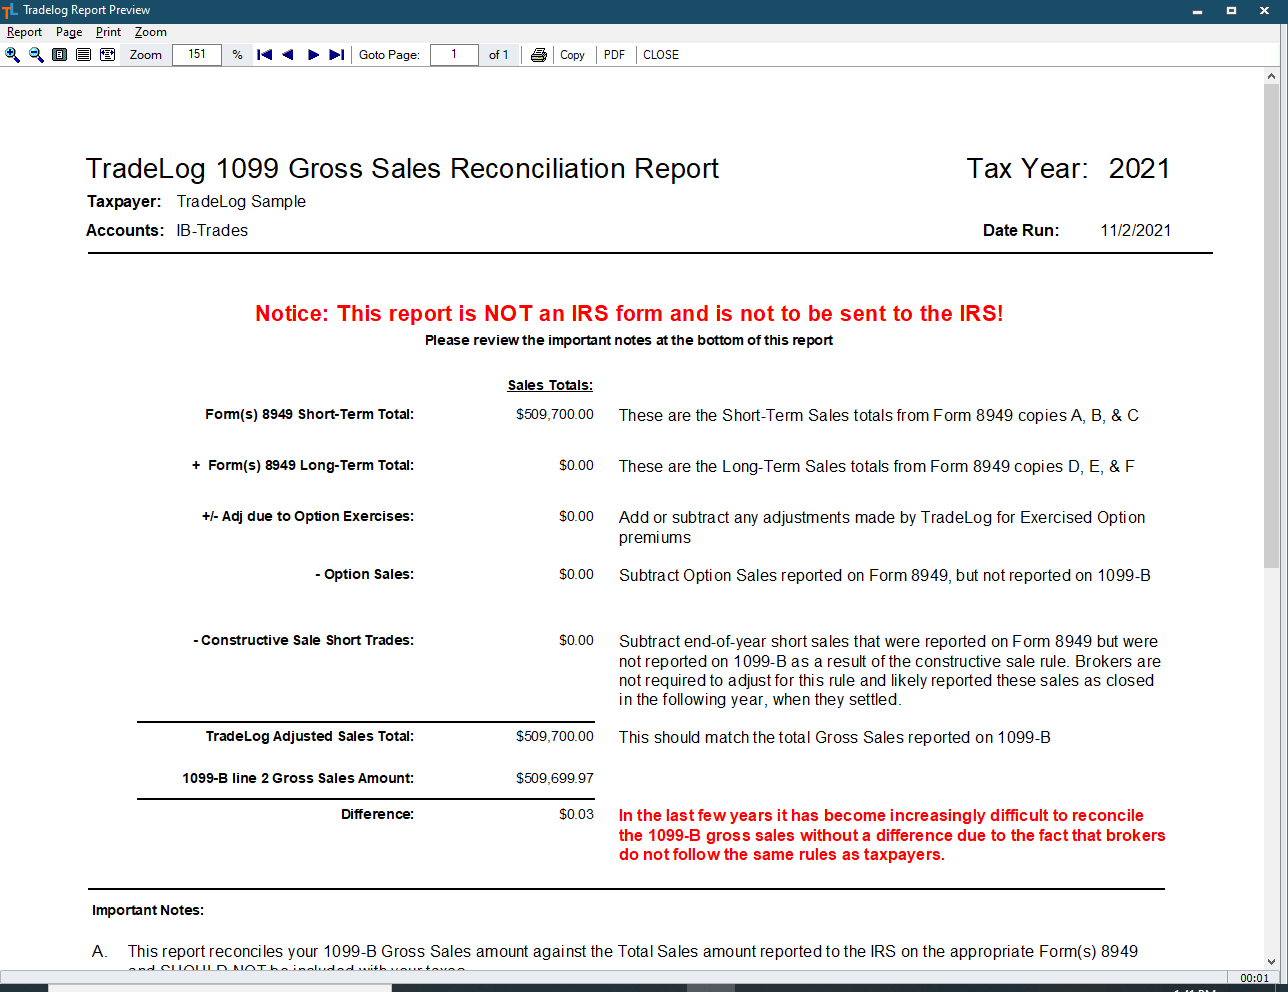
Task: Click the 00:01 status bar timer
Action: (1254, 978)
